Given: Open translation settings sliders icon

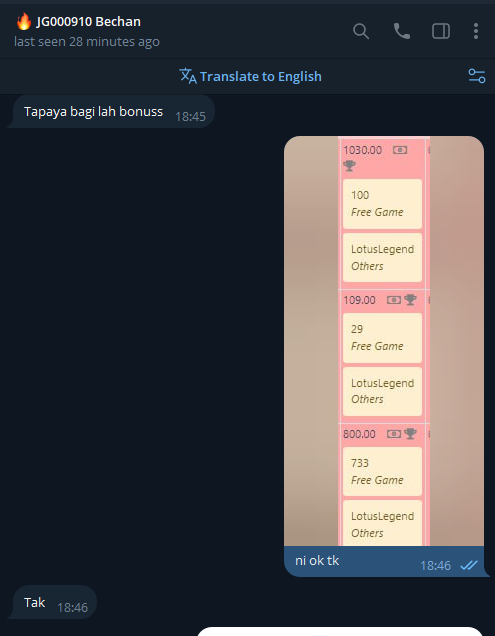Looking at the screenshot, I should 477,76.
